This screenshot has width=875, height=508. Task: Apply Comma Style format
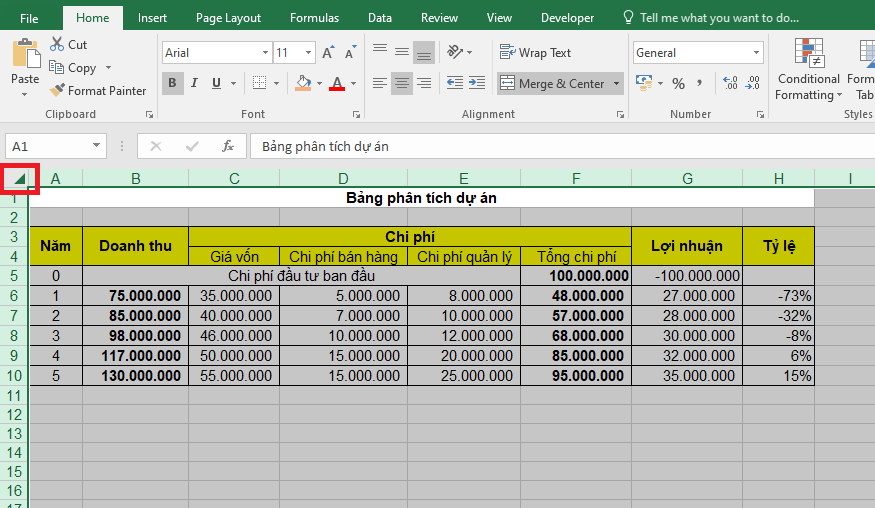point(699,83)
